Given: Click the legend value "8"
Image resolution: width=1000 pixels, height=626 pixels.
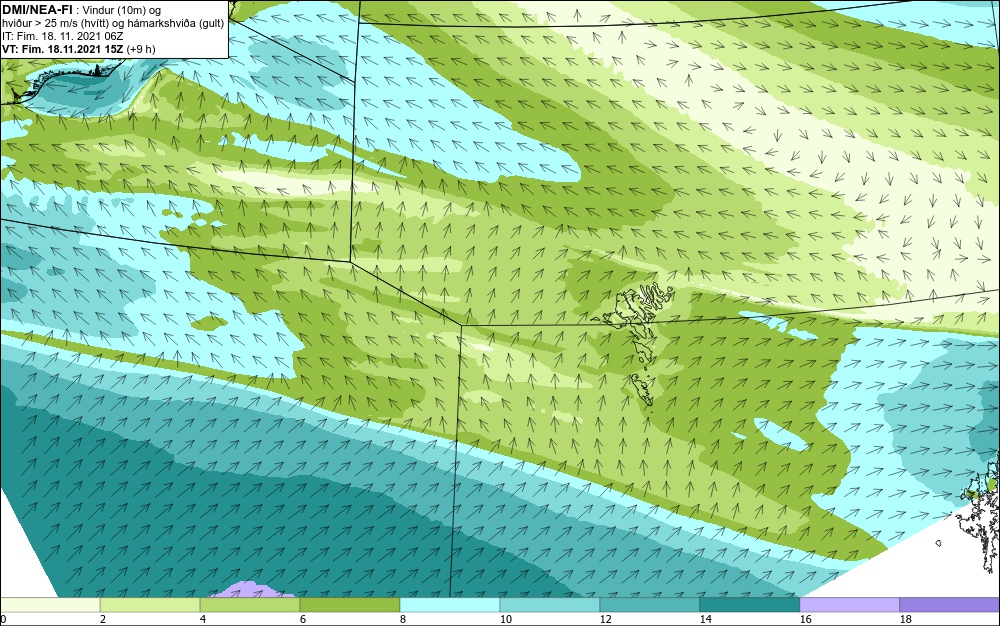Looking at the screenshot, I should 402,619.
